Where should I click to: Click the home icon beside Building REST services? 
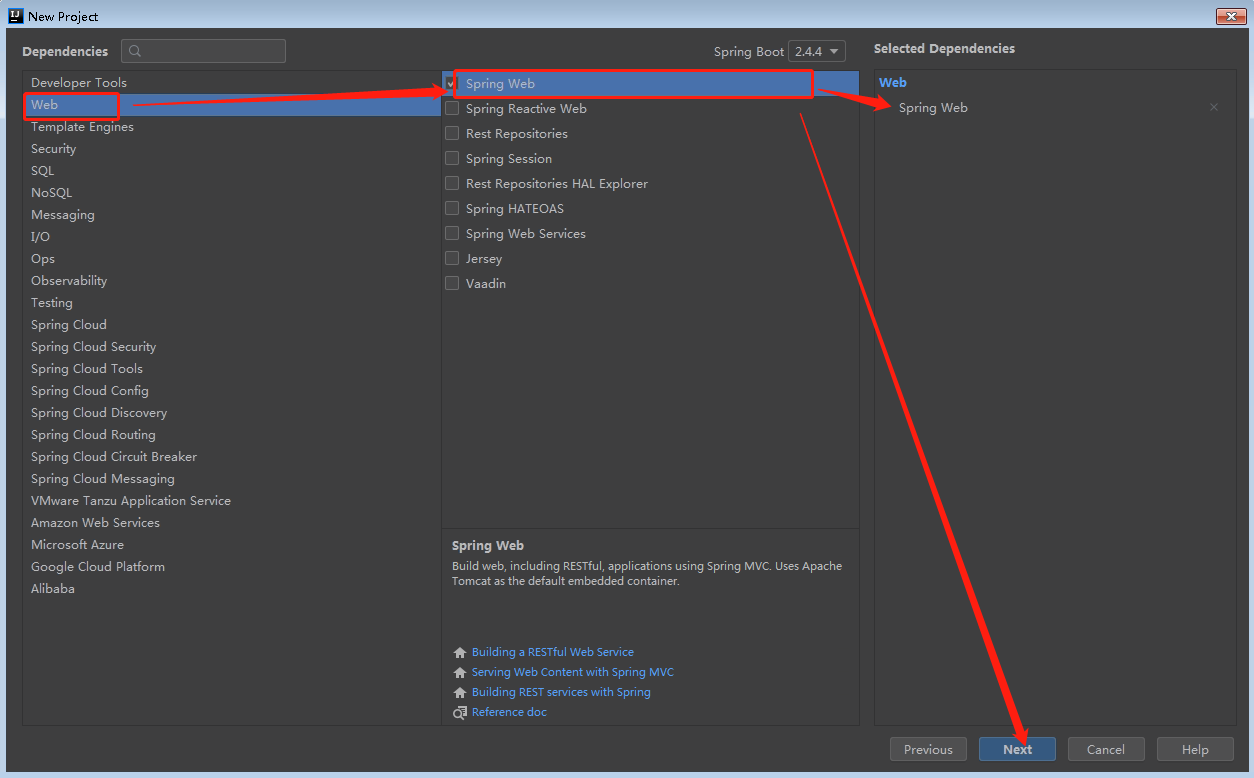[460, 692]
